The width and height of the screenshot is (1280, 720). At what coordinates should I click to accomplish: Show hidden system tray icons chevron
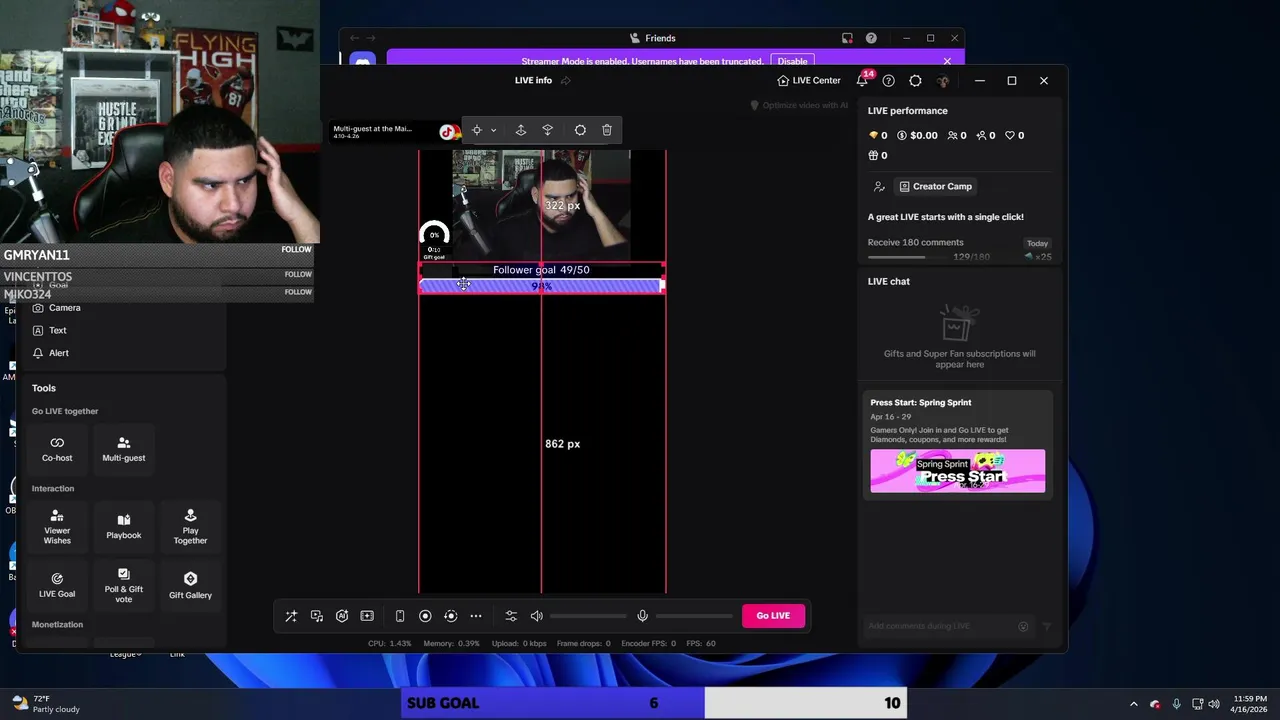click(x=1133, y=704)
